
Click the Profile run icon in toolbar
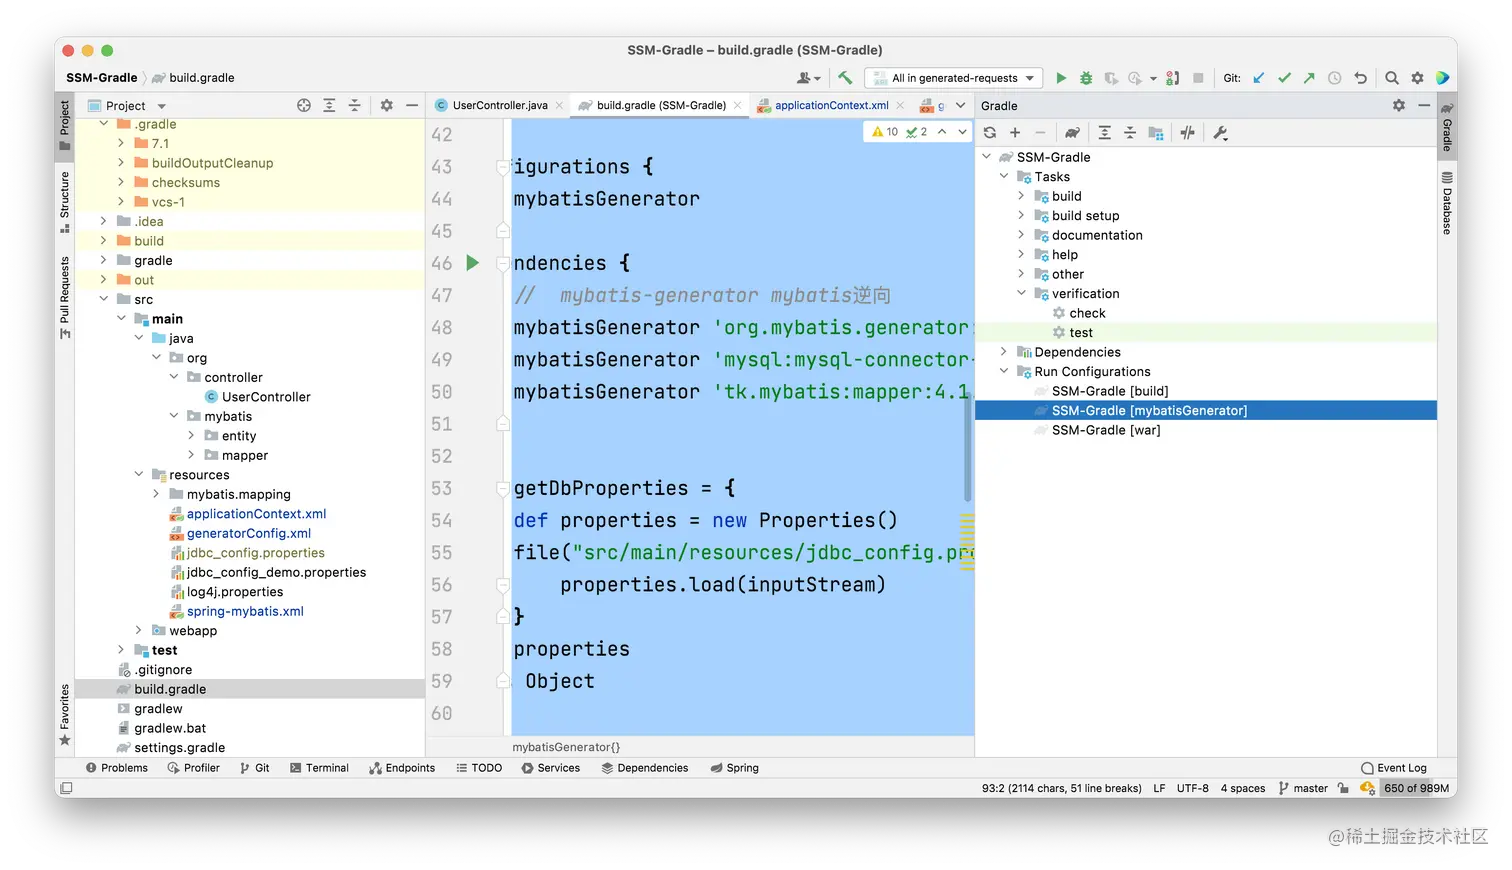pos(1135,78)
